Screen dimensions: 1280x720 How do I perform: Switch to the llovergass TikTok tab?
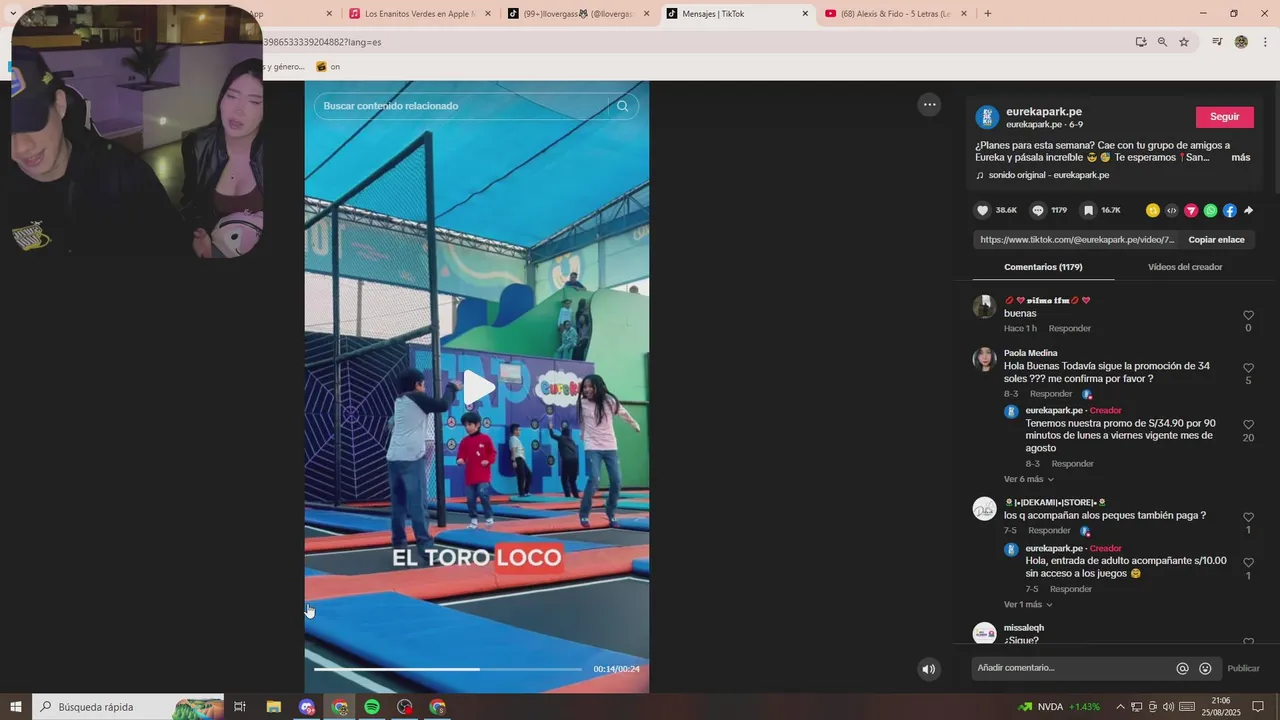[x=579, y=14]
